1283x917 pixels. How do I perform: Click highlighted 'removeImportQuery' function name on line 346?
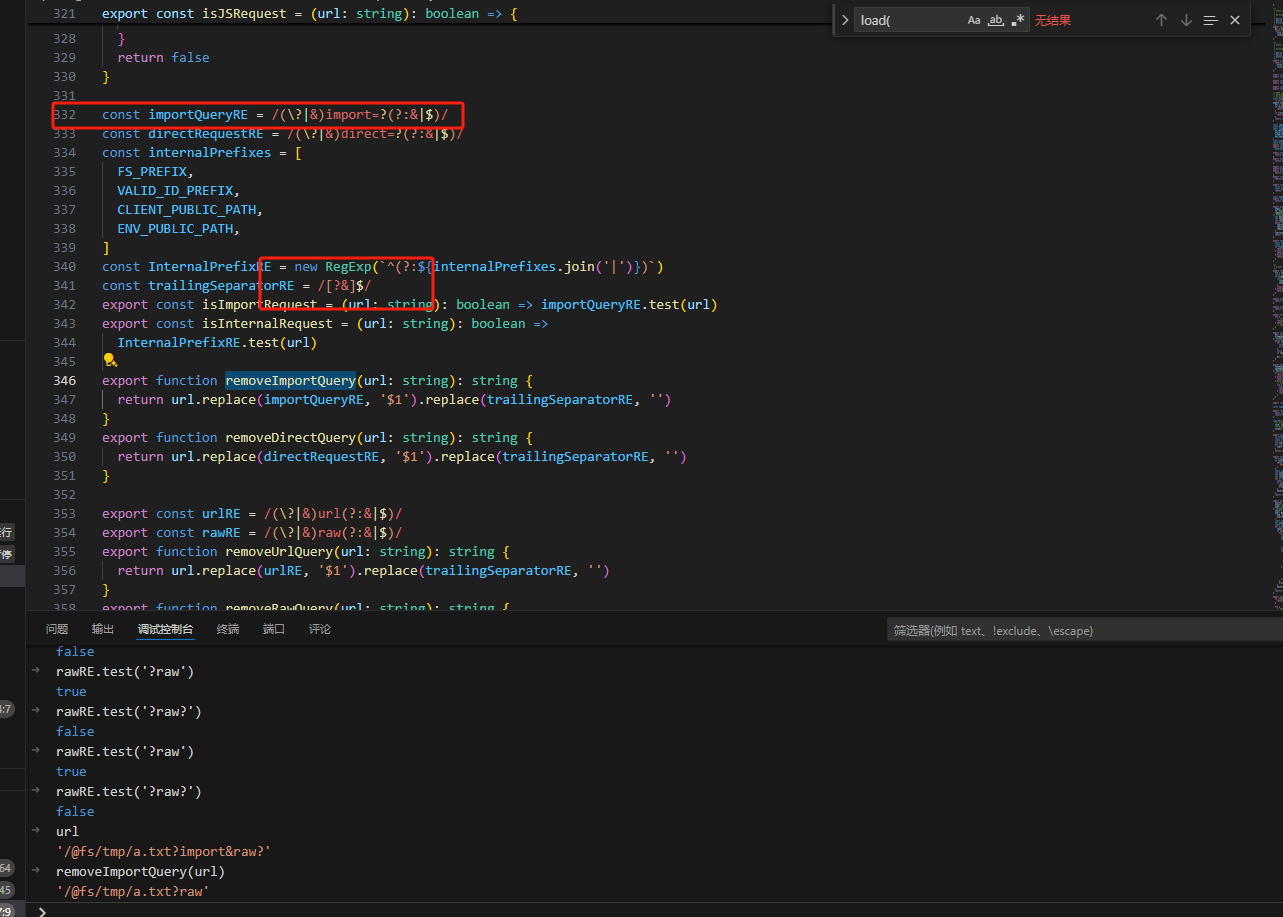coord(290,381)
